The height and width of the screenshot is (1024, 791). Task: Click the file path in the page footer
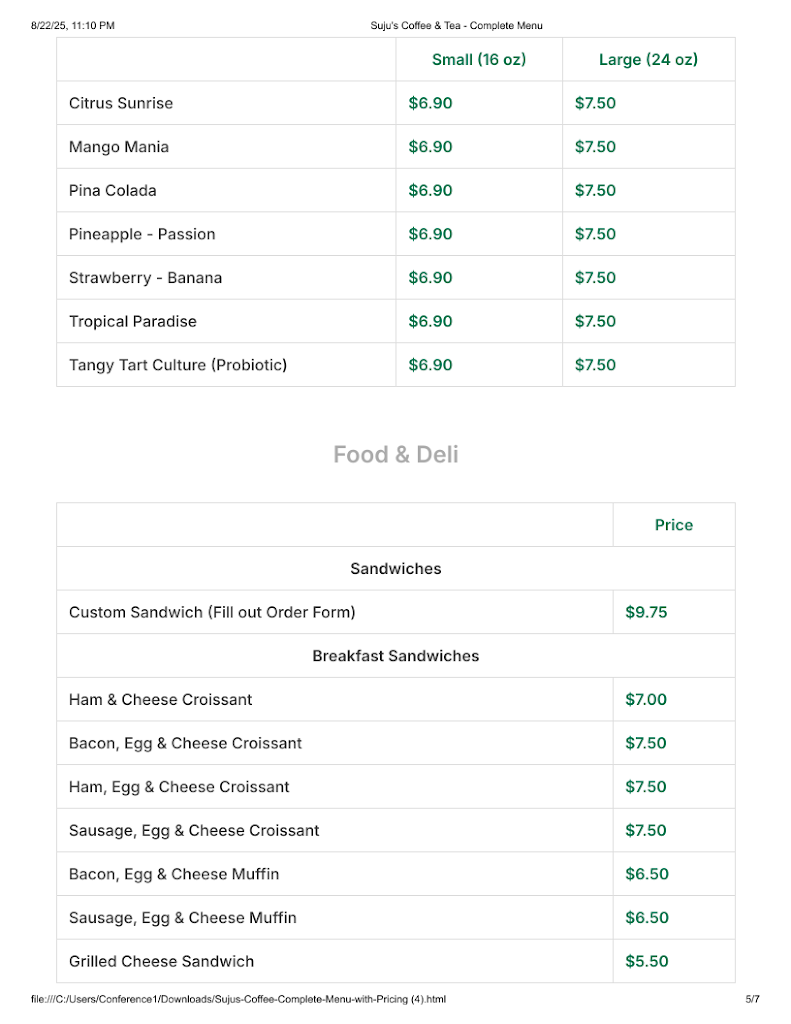[238, 998]
